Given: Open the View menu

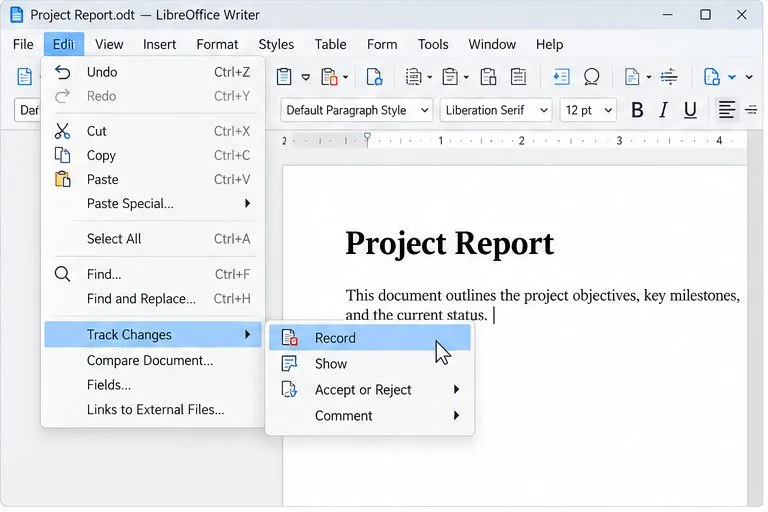Looking at the screenshot, I should coord(109,44).
